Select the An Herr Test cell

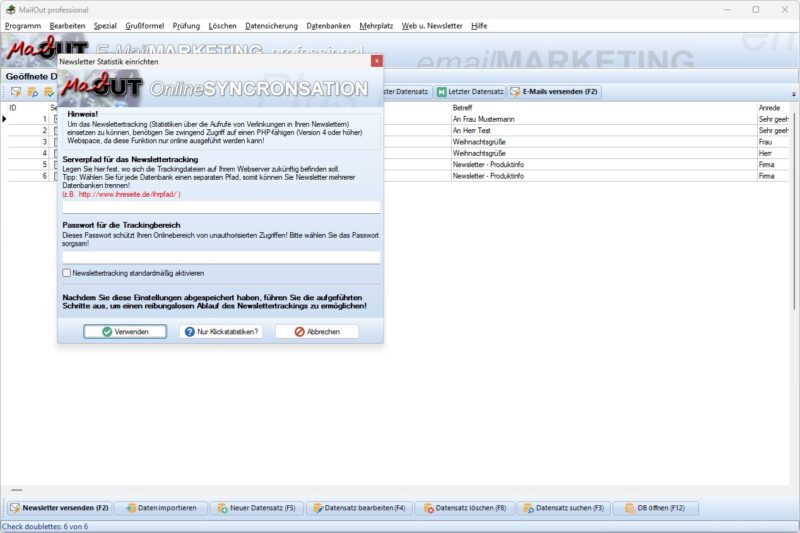(604, 131)
